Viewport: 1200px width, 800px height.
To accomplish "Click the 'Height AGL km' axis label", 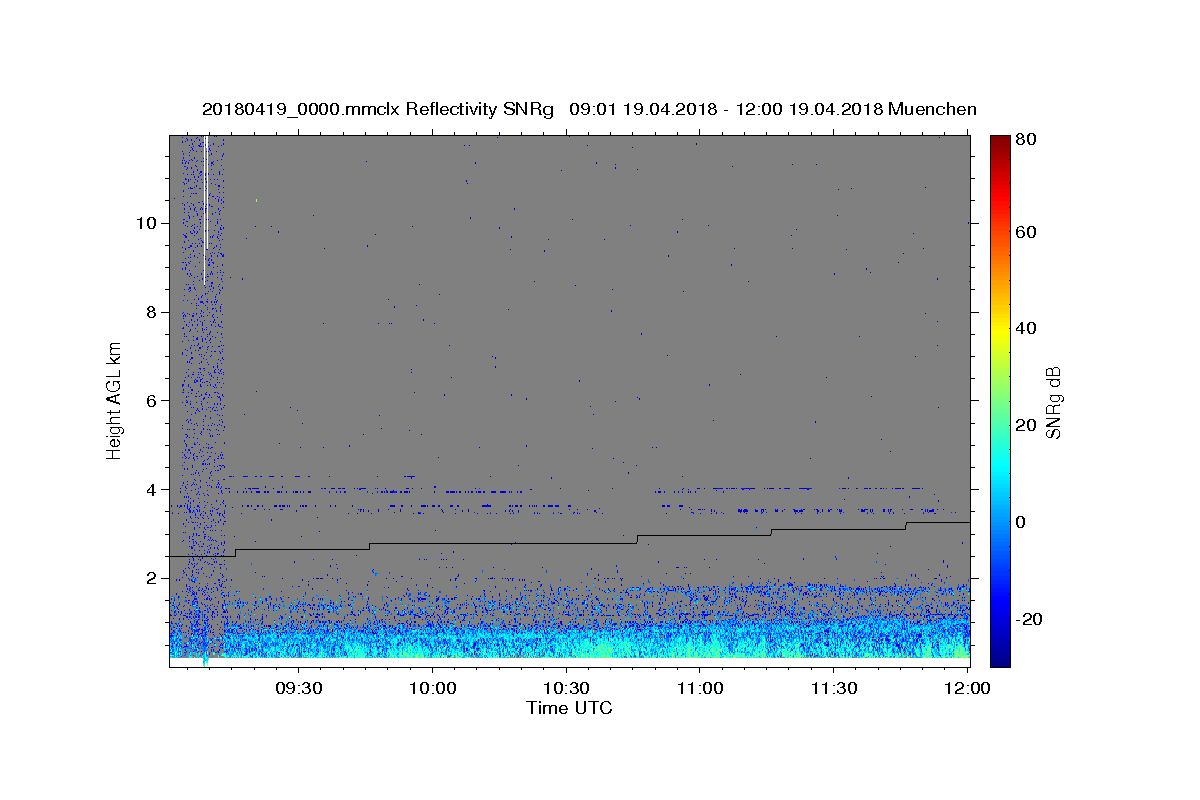I will click(x=115, y=400).
